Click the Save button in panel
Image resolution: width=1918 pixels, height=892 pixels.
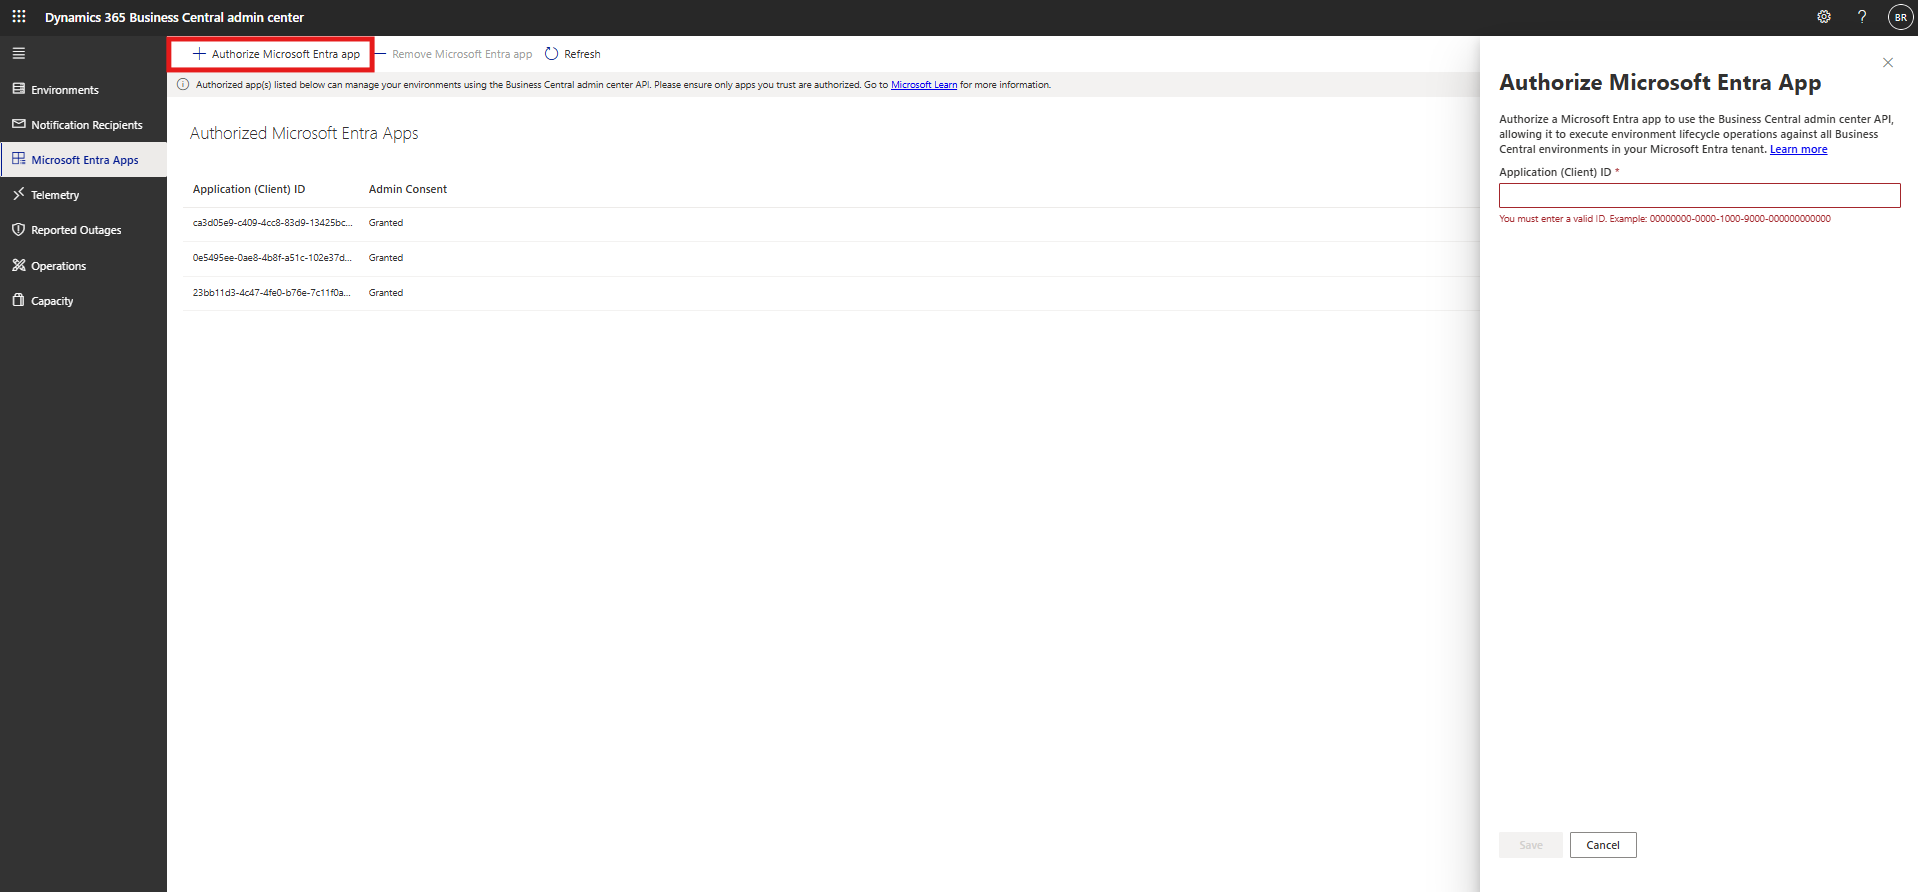tap(1530, 845)
